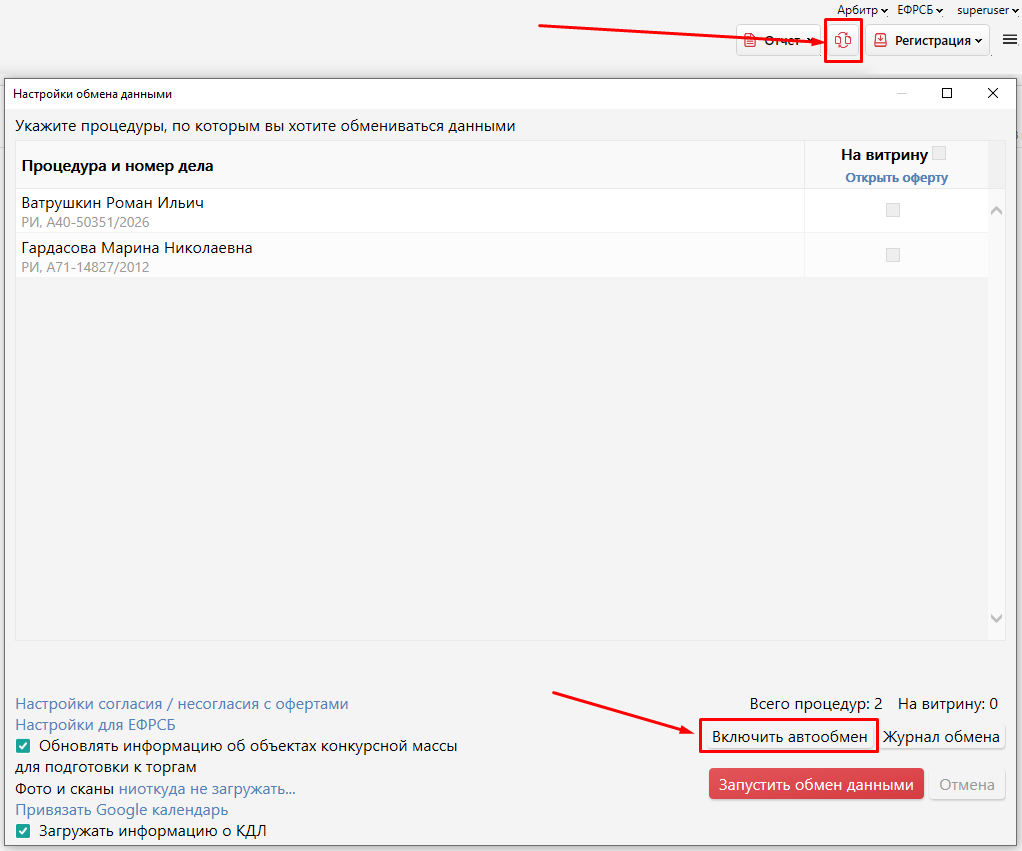The width and height of the screenshot is (1022, 851).
Task: Click case number РИ, А40-50351/2026
Action: (x=85, y=222)
